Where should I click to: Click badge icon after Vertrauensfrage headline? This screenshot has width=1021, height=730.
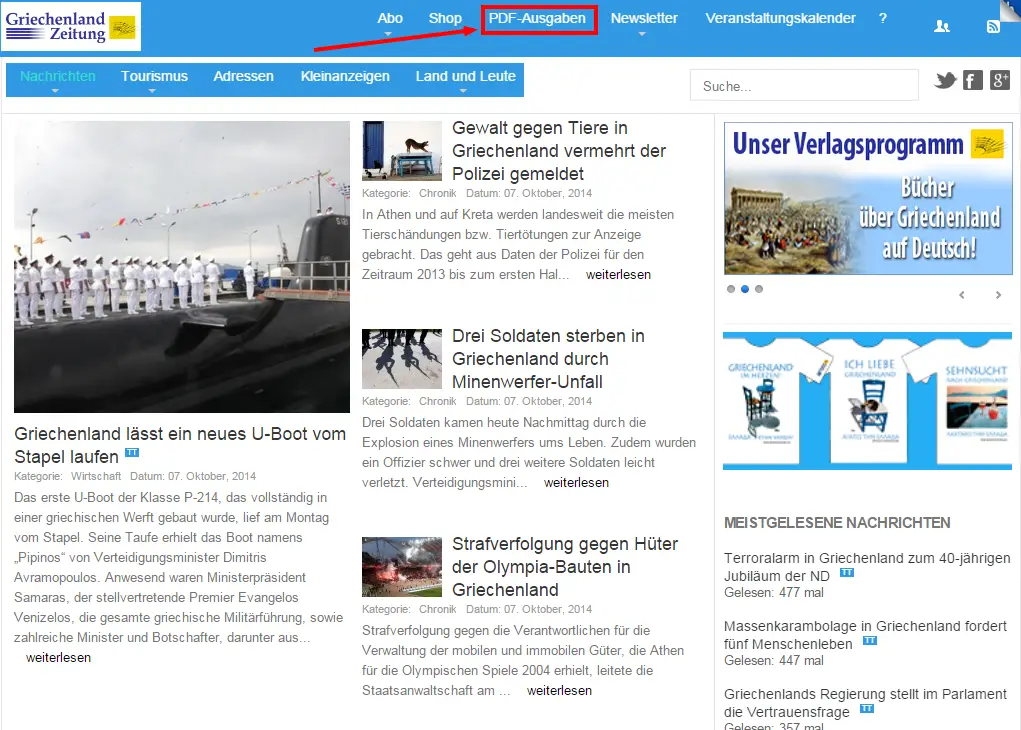click(867, 709)
